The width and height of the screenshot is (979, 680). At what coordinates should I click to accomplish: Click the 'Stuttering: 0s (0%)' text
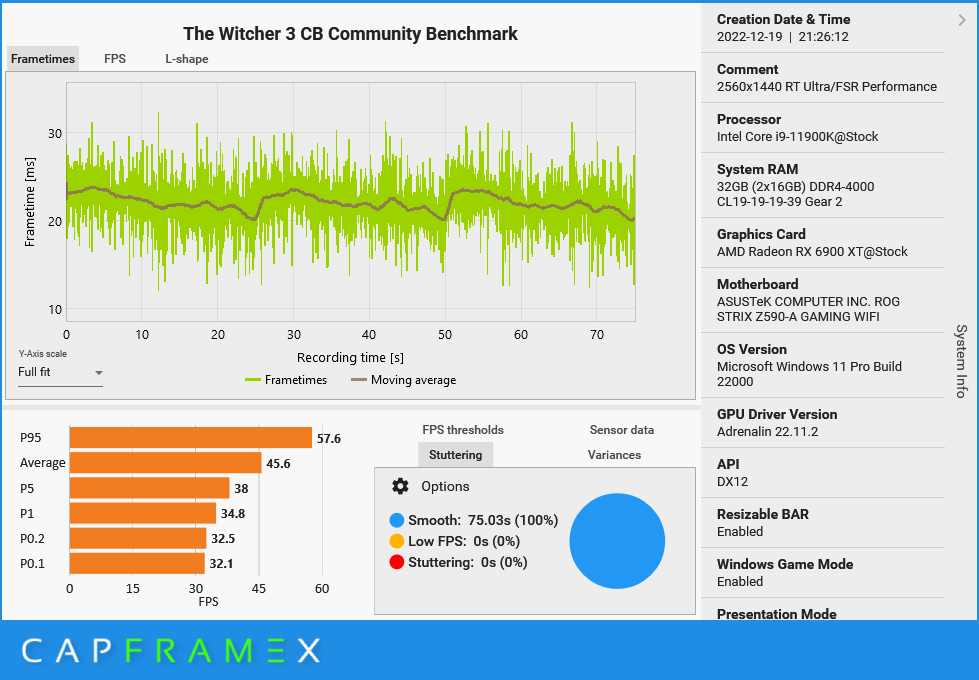468,562
